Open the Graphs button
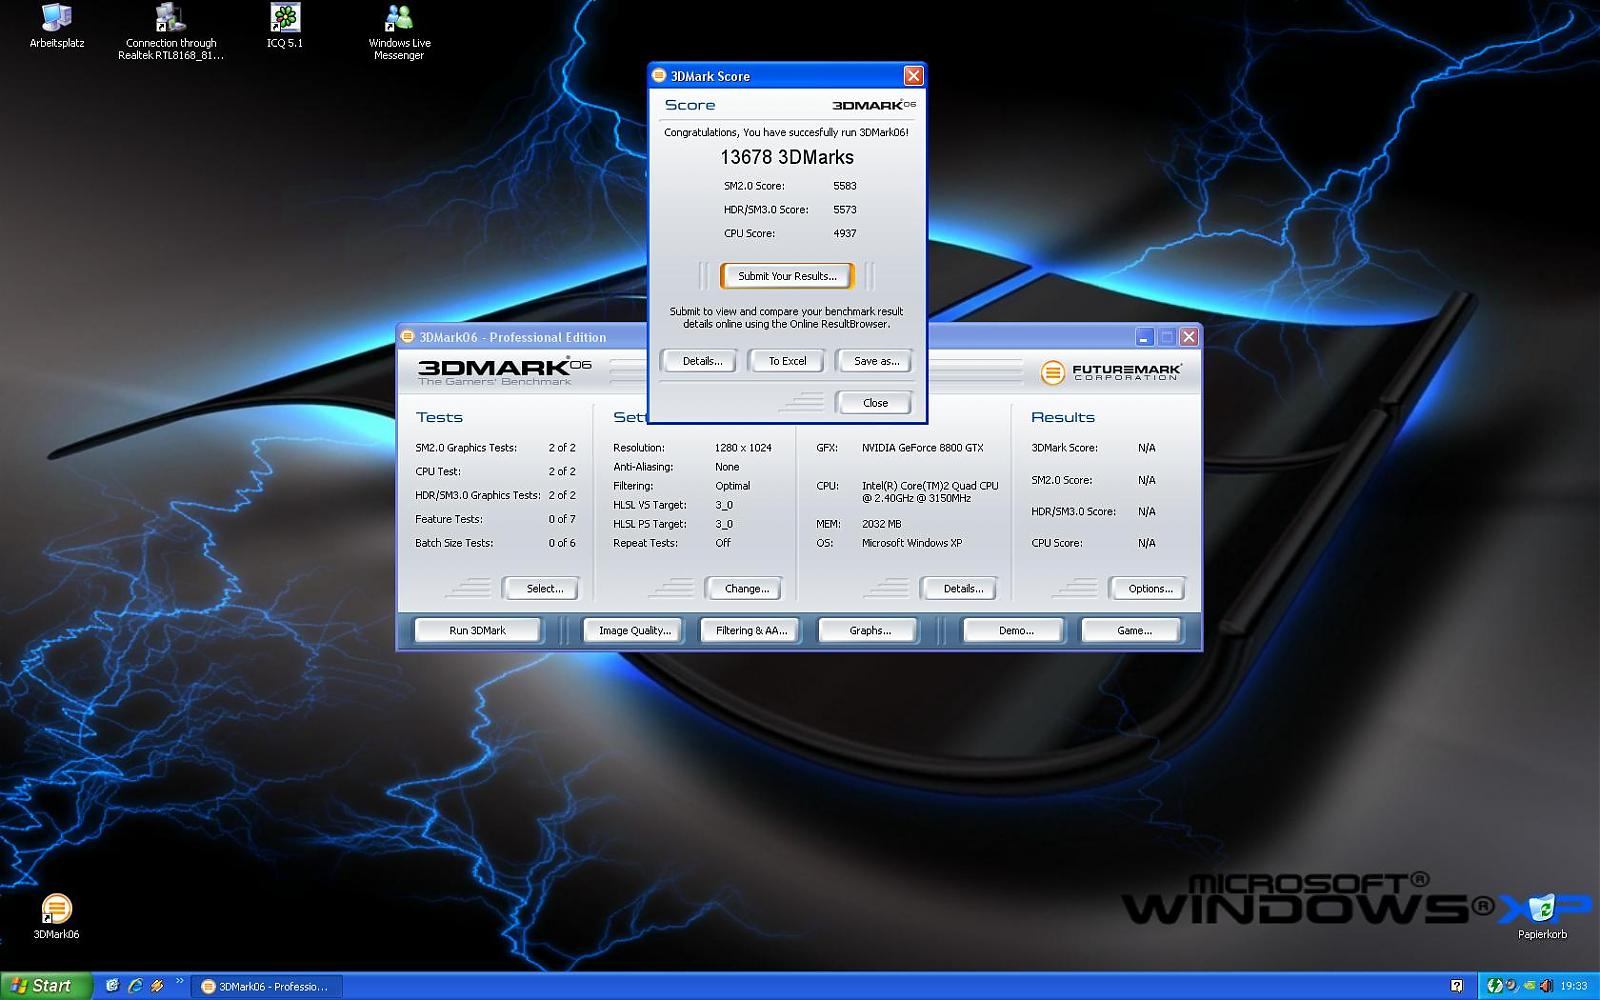The height and width of the screenshot is (1000, 1600). 870,631
